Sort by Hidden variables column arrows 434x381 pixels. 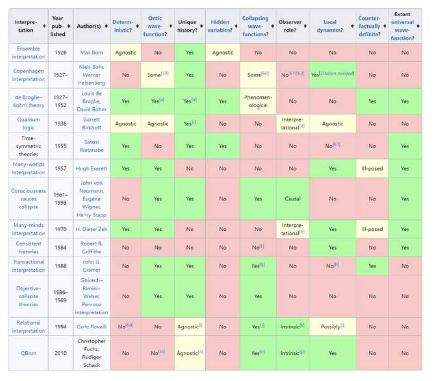[236, 26]
